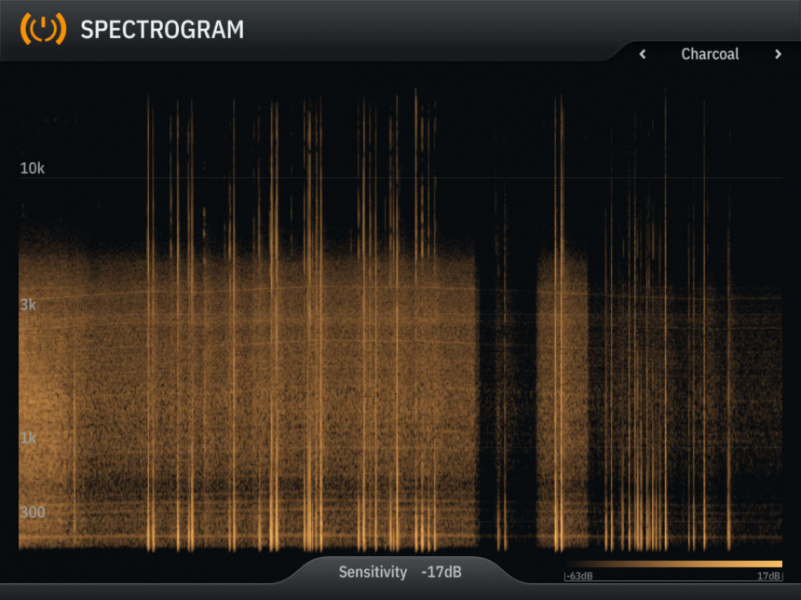The height and width of the screenshot is (600, 801).
Task: Select the SPECTROGRAM title text
Action: (163, 29)
